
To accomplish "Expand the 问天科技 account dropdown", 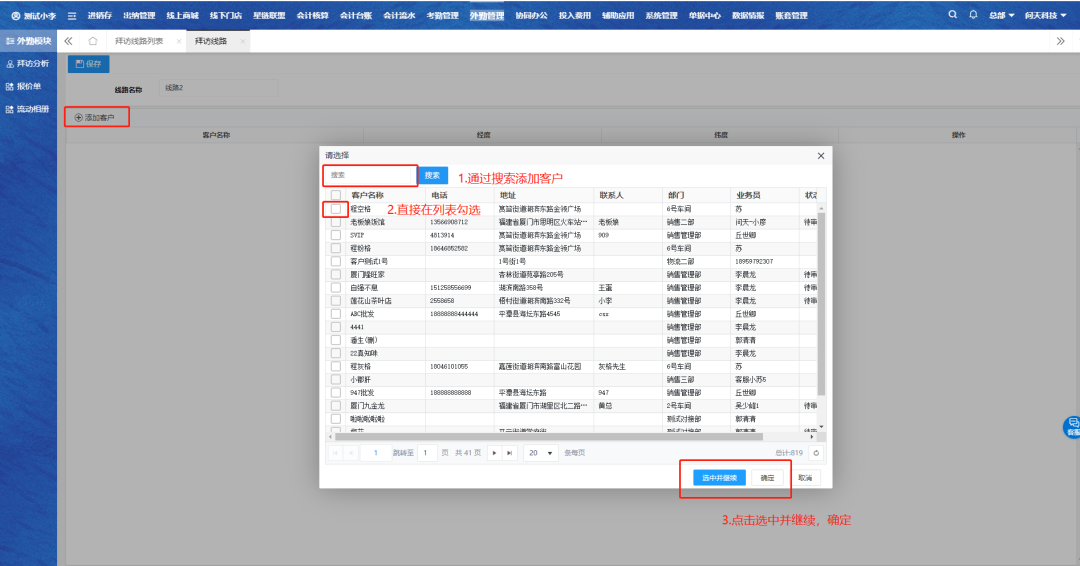I will (x=1048, y=16).
